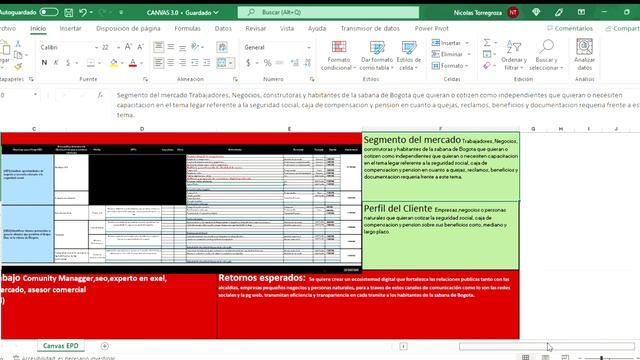Merge and center cells icon
This screenshot has width=640, height=360.
pyautogui.click(x=222, y=63)
